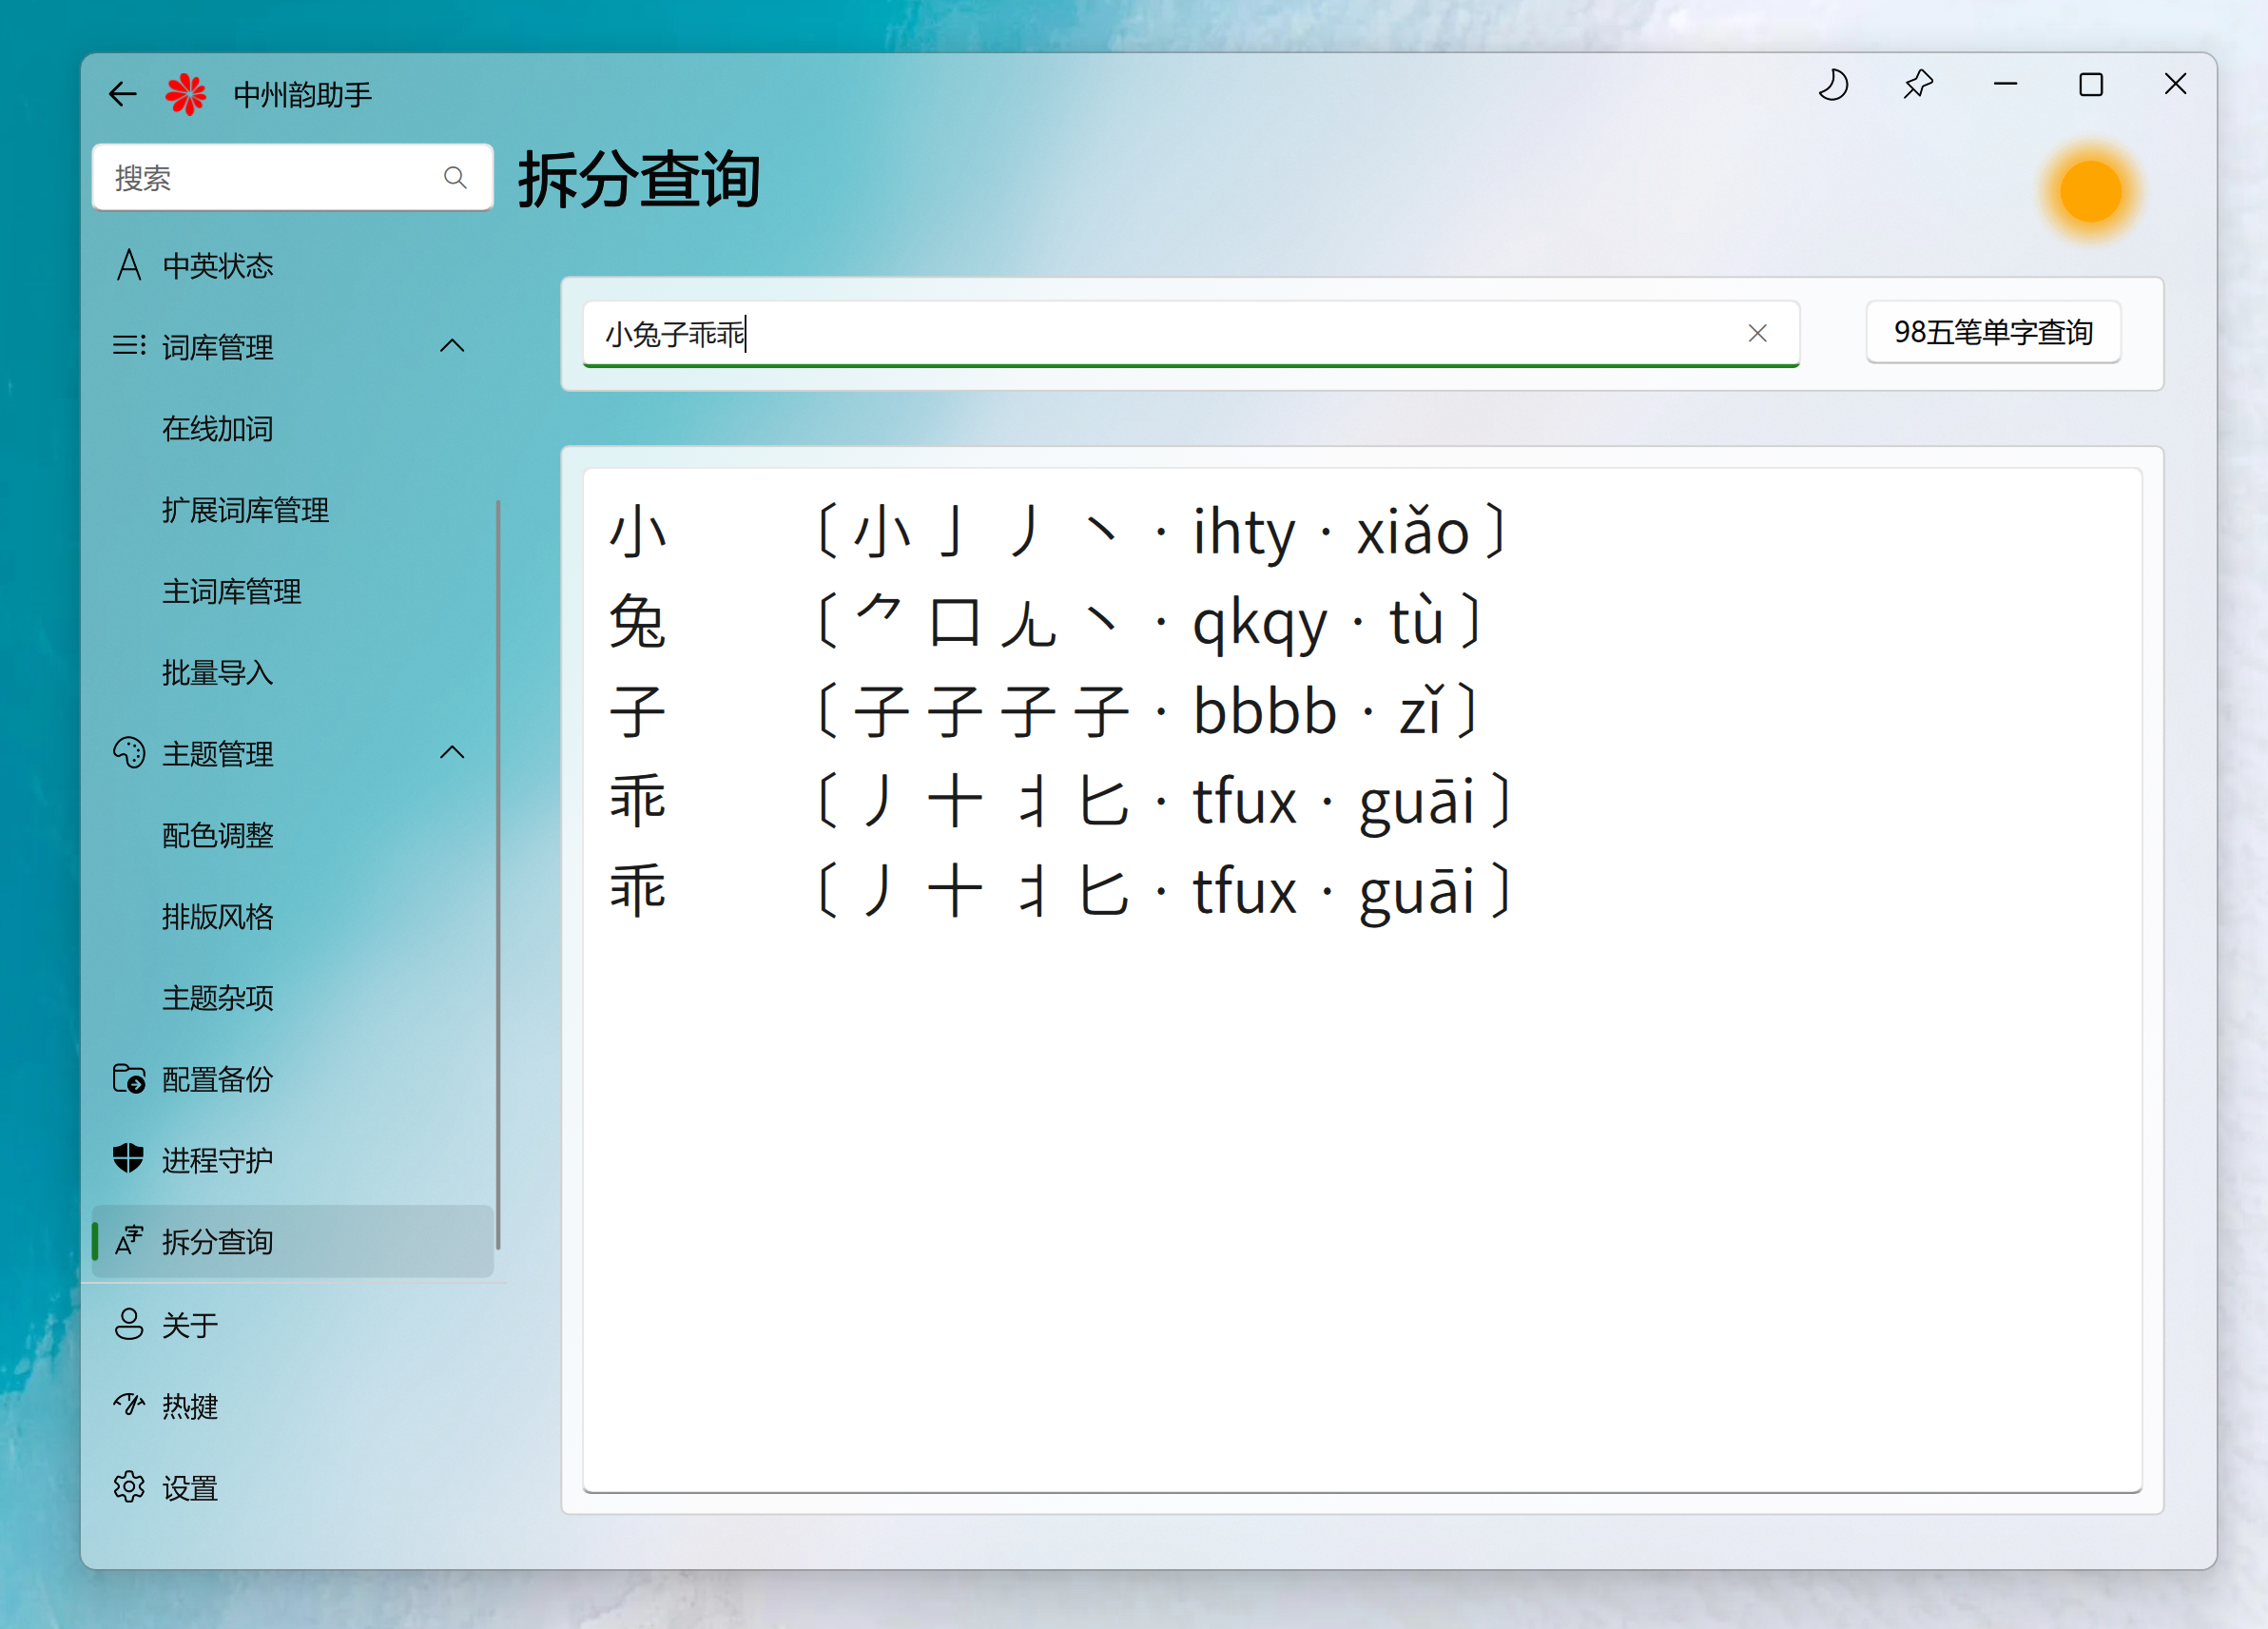This screenshot has height=1629, width=2268.
Task: Open 中英状态 page
Action: pos(218,265)
